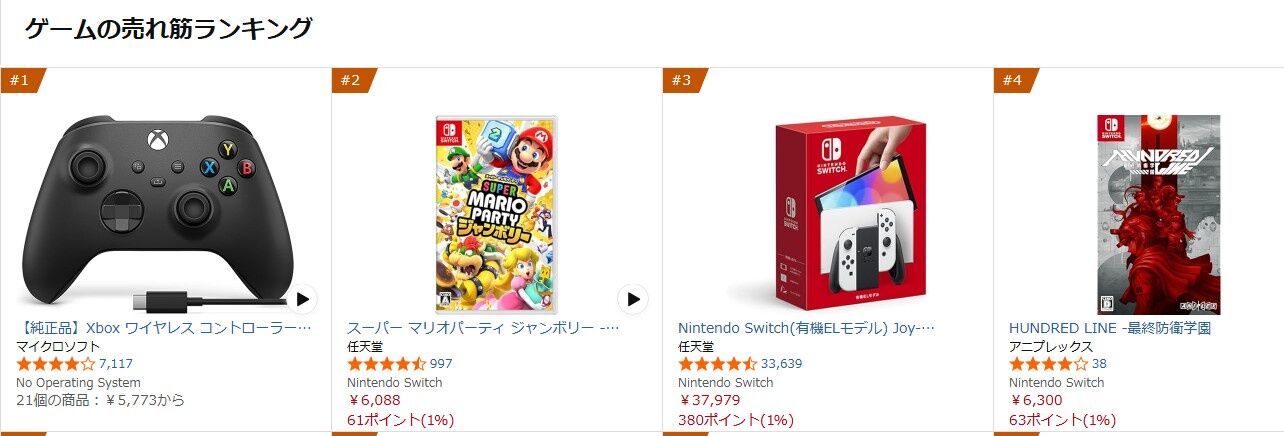This screenshot has width=1284, height=436.
Task: Click the star rating of Mario Party Jamboree
Action: coord(386,364)
